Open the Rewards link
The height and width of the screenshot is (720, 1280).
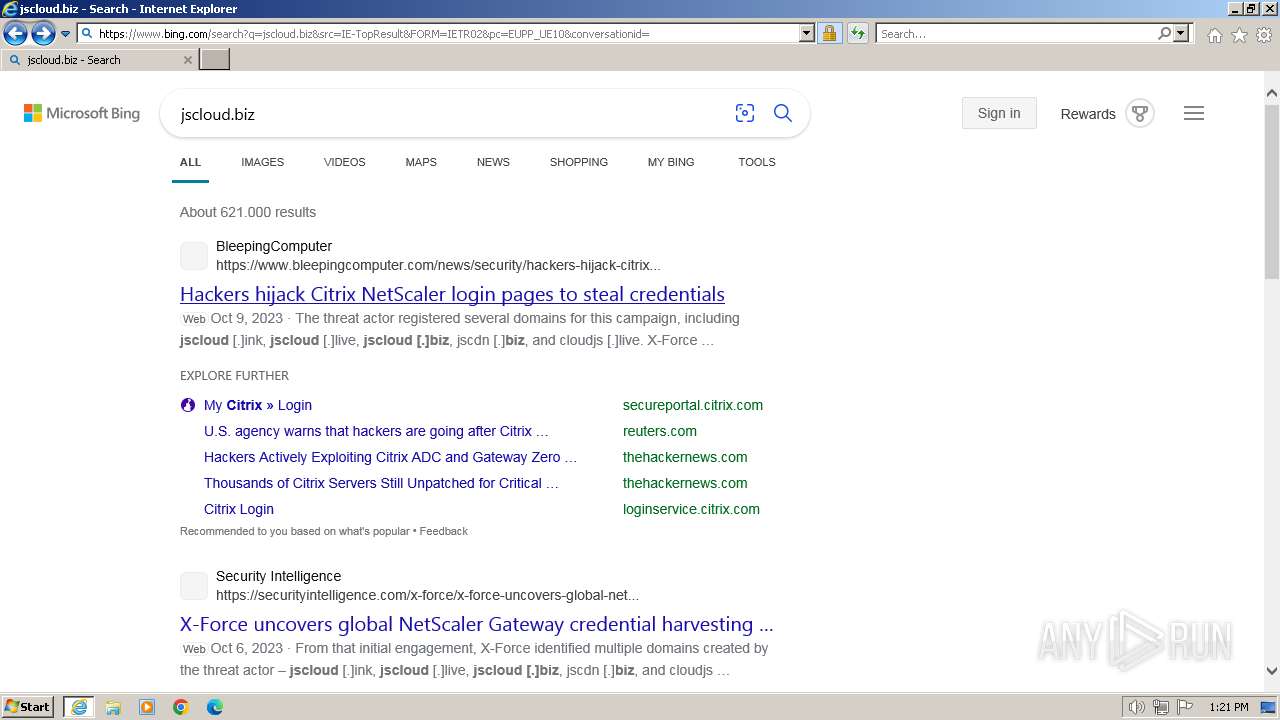point(1088,114)
